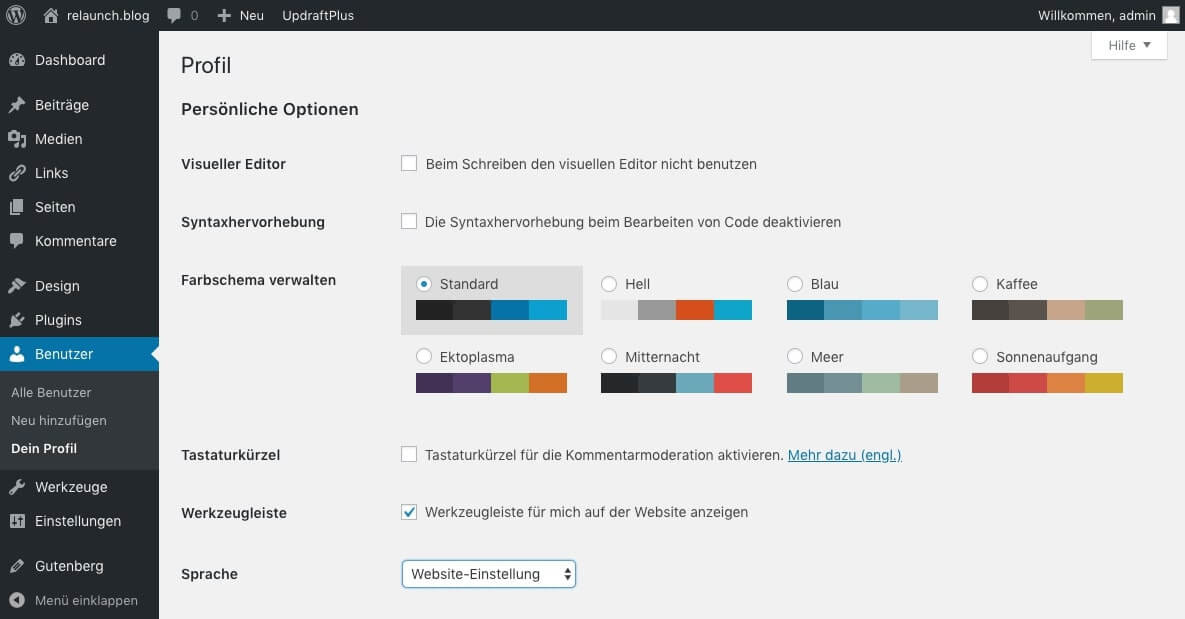Expand the Hilfe panel
The image size is (1185, 619).
coord(1128,45)
